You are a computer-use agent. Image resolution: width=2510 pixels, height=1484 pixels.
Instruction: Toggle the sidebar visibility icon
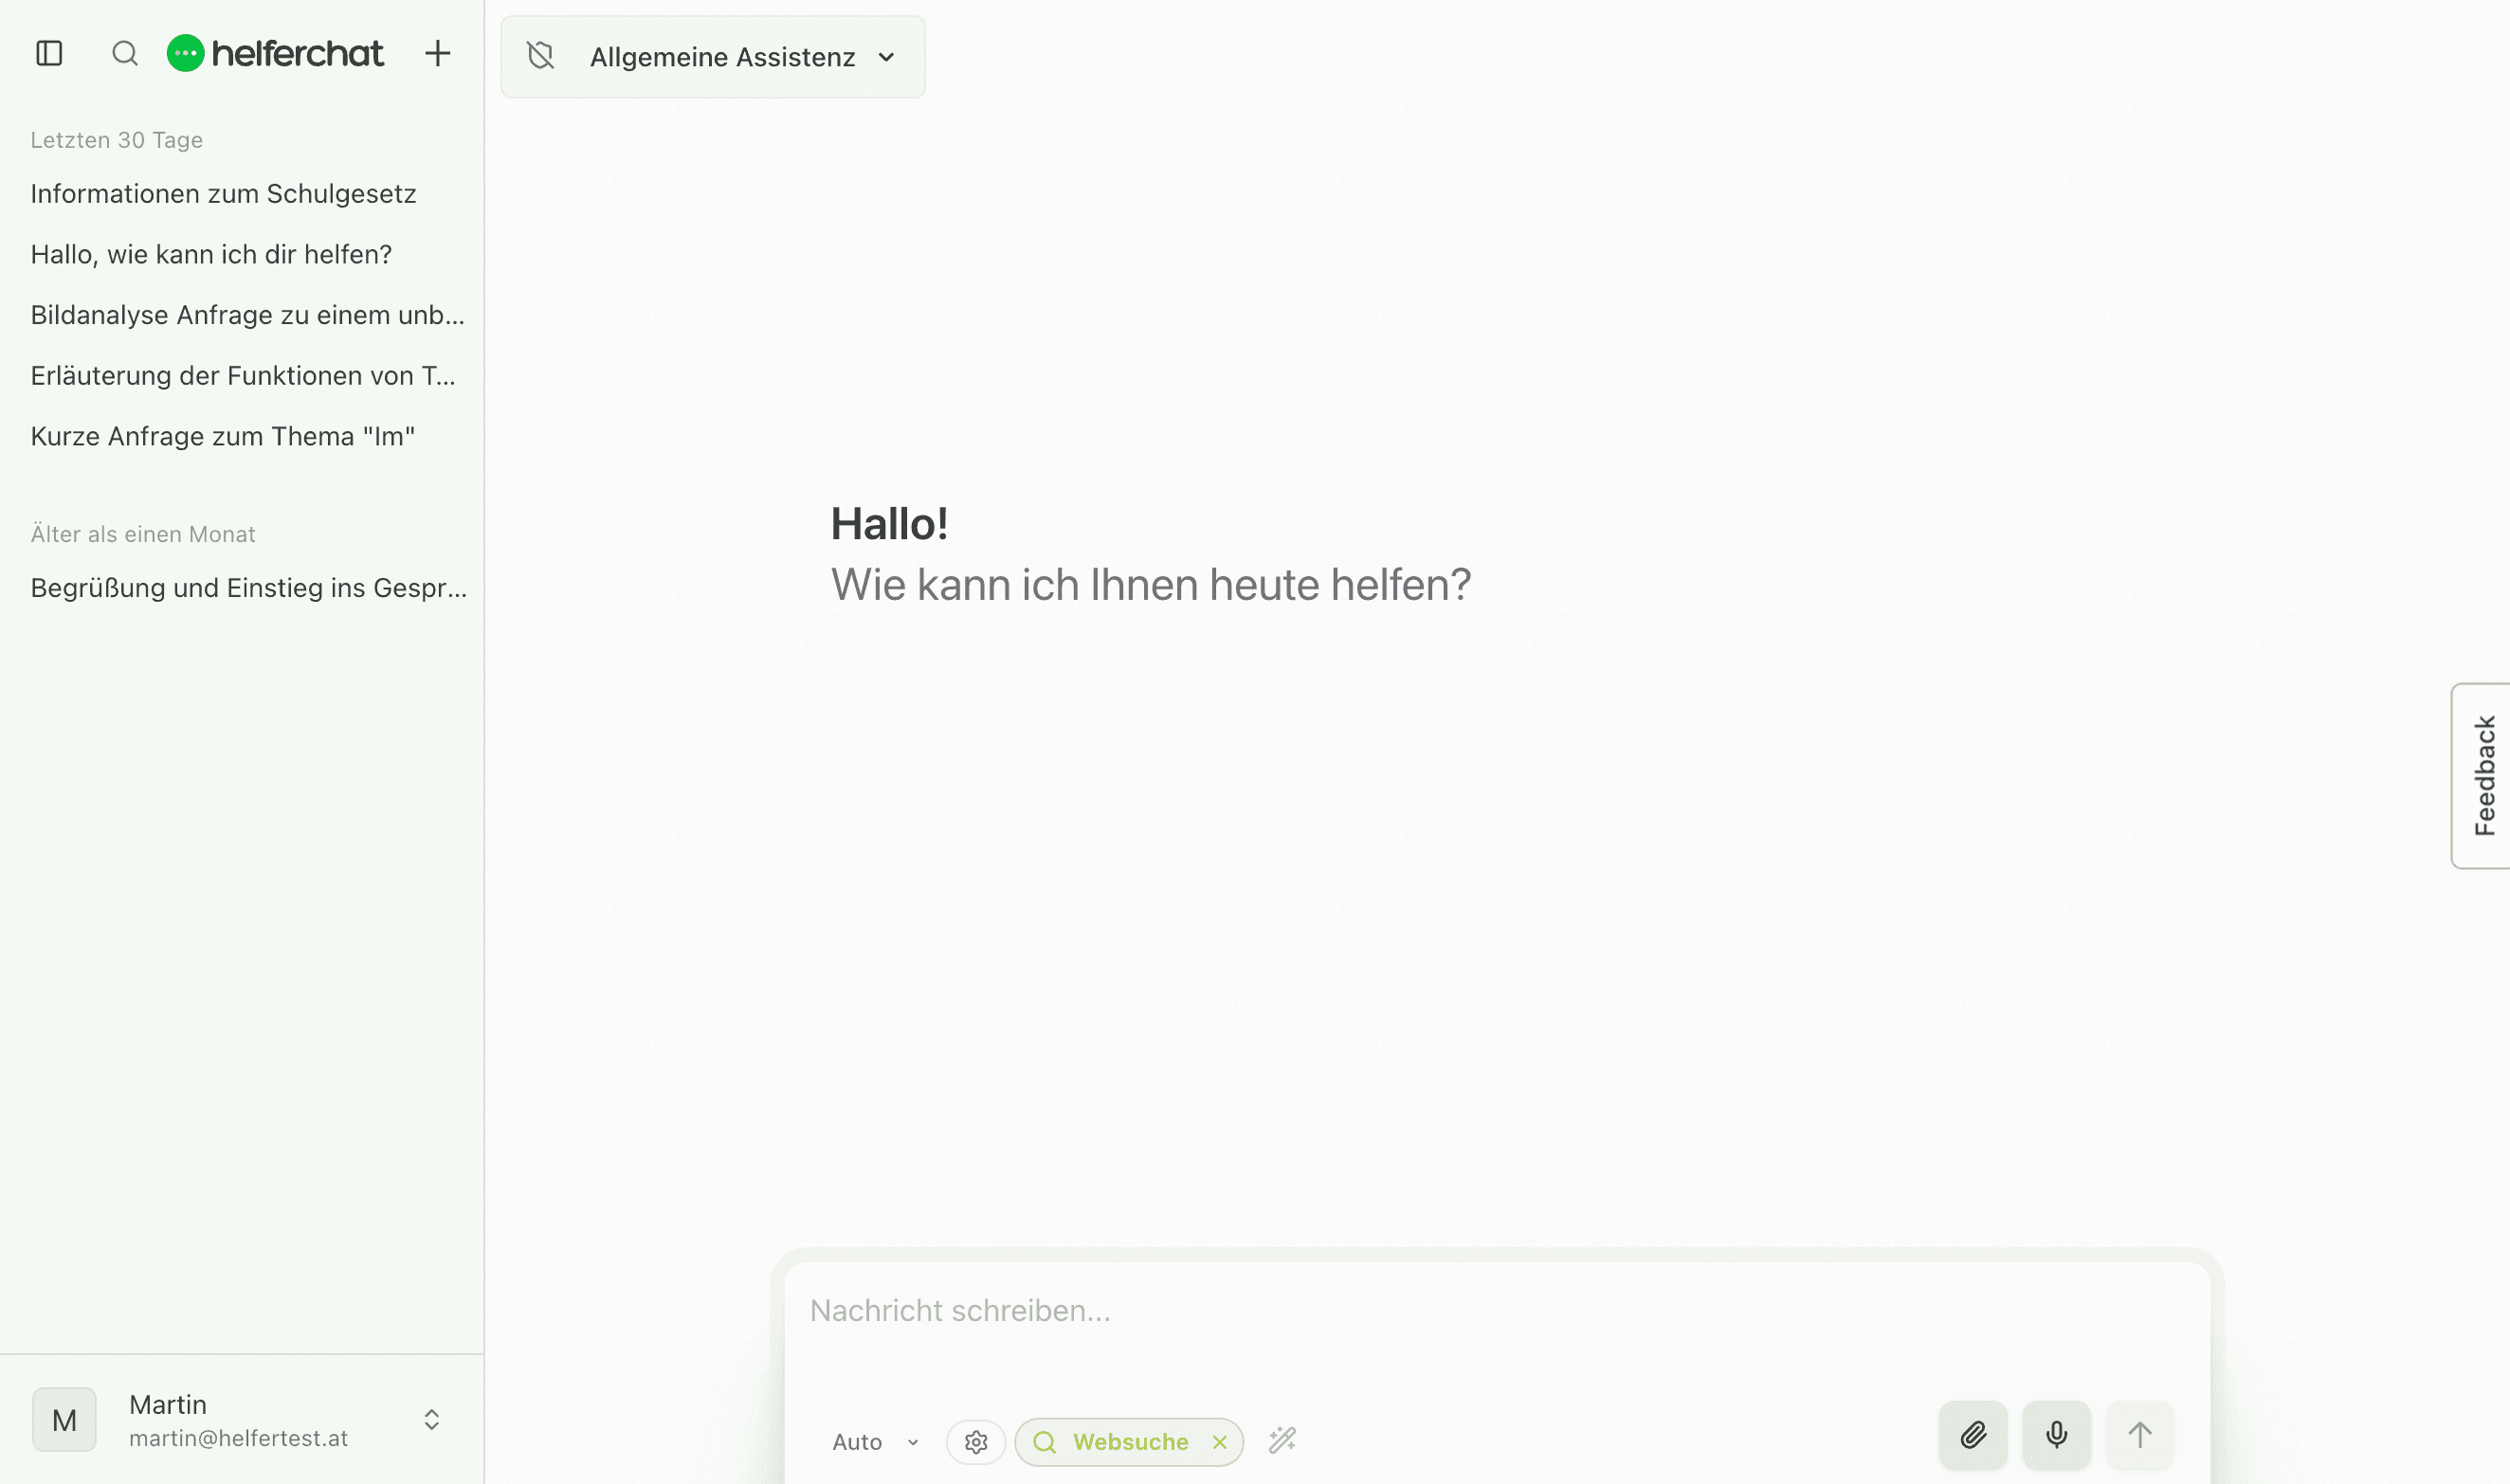click(49, 53)
